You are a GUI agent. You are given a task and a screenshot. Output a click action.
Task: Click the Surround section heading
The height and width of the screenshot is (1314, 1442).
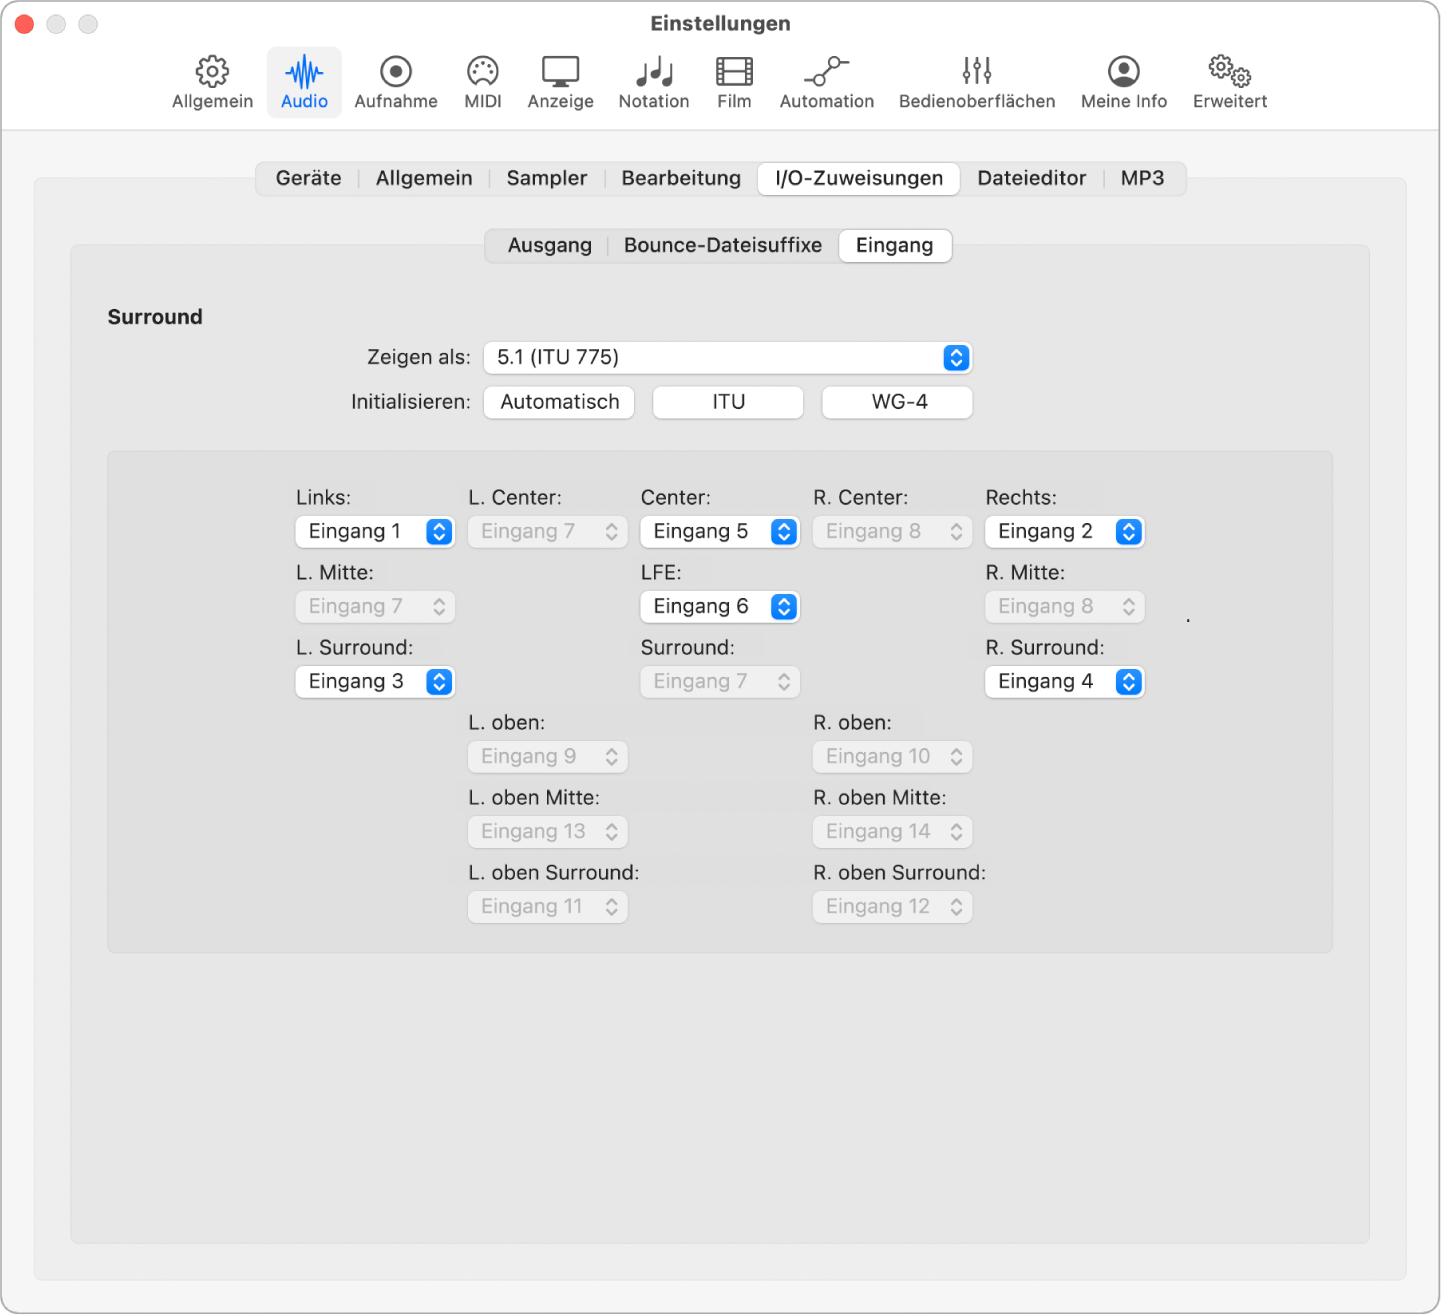(155, 317)
